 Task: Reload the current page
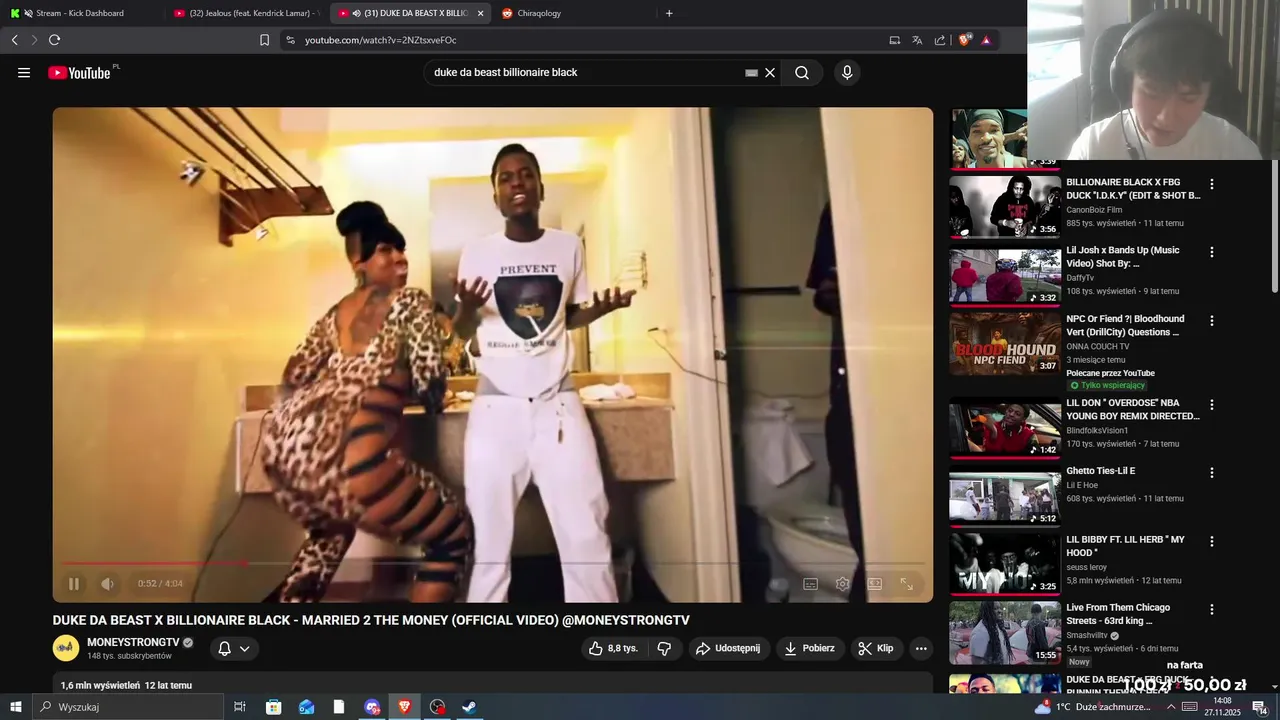point(54,40)
